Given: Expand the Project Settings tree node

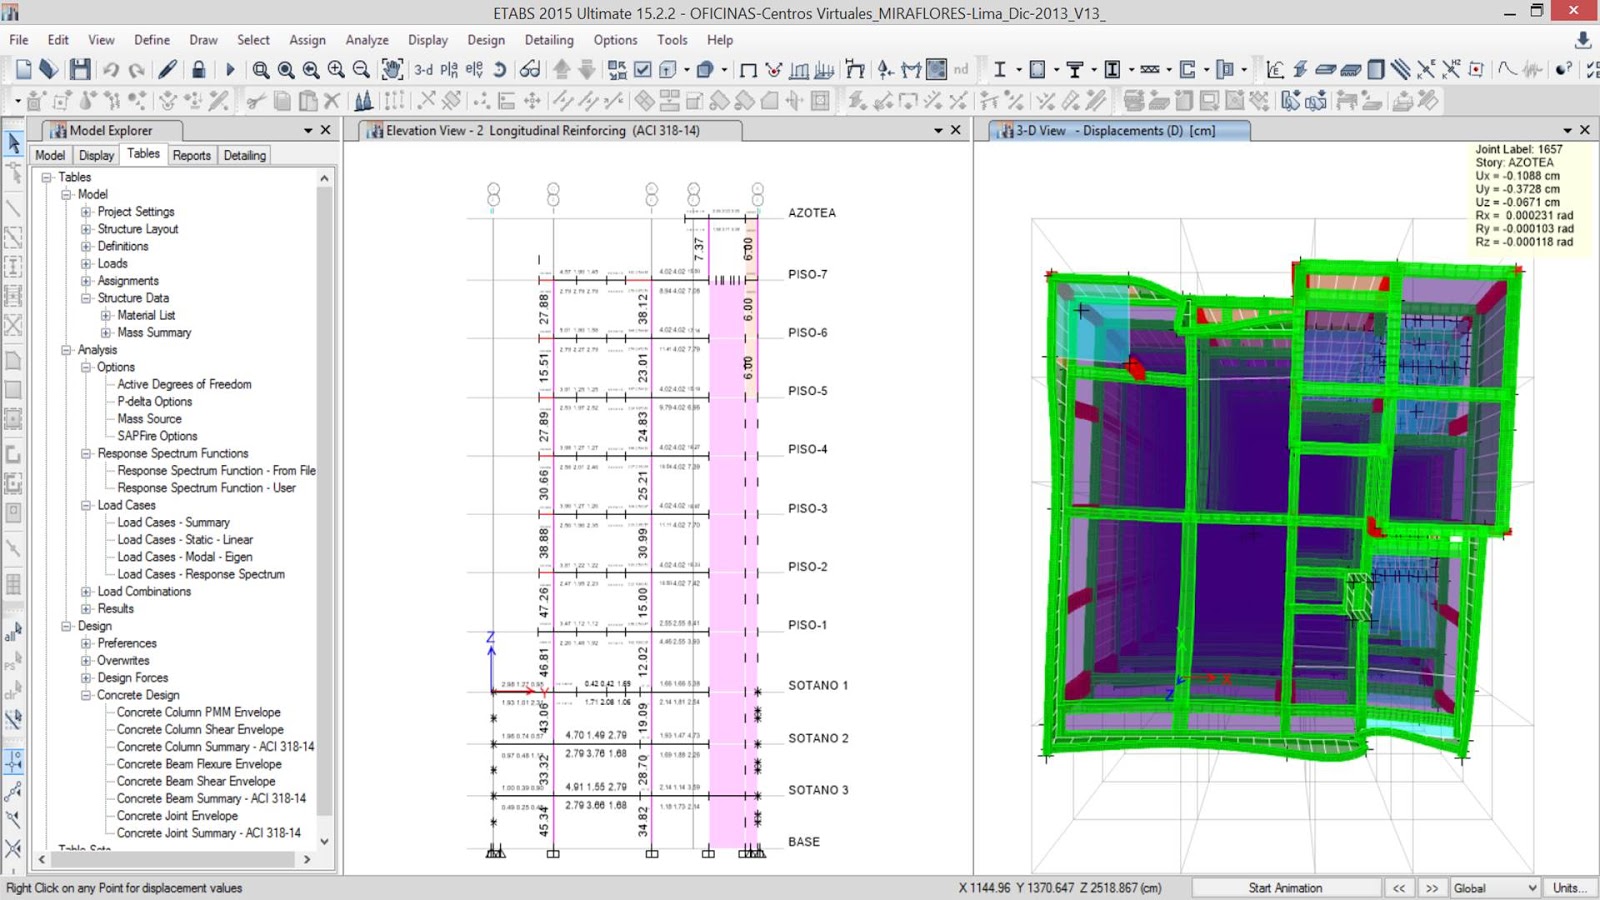Looking at the screenshot, I should pyautogui.click(x=86, y=212).
